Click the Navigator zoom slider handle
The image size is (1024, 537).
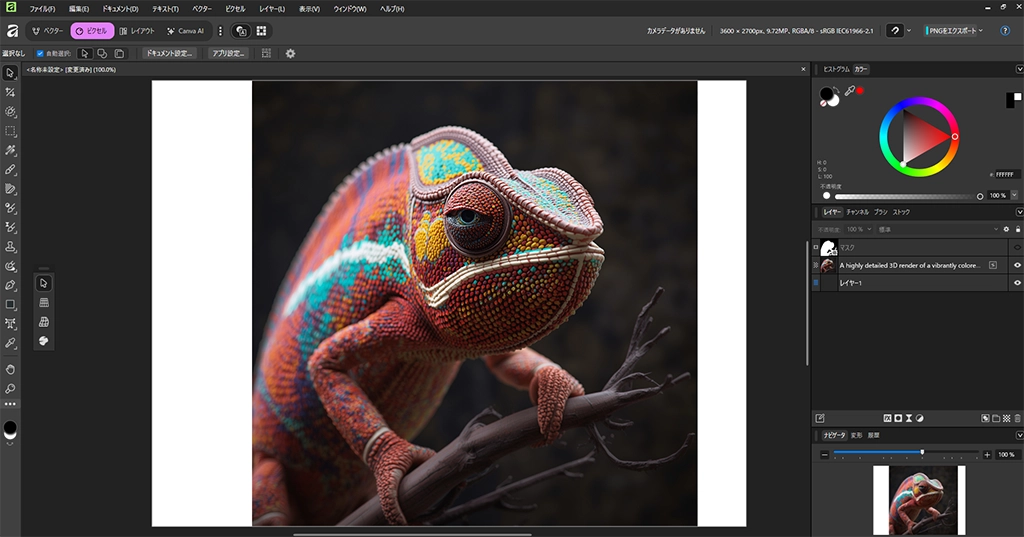click(922, 453)
